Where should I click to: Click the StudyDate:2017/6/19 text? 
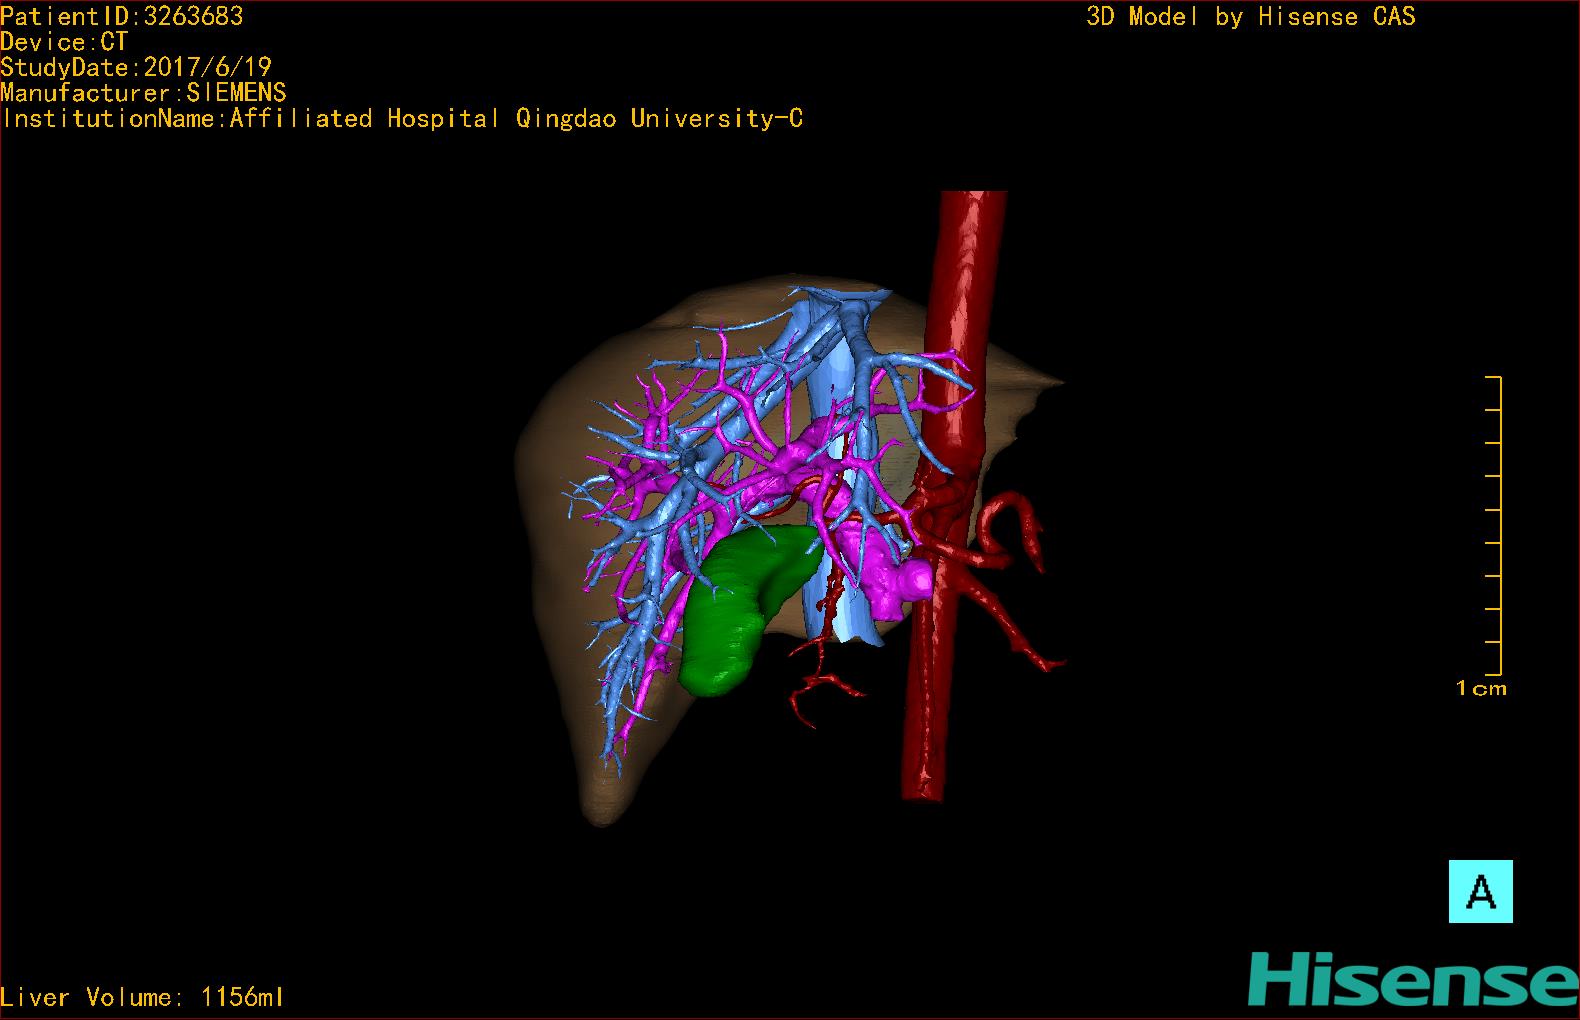[136, 67]
